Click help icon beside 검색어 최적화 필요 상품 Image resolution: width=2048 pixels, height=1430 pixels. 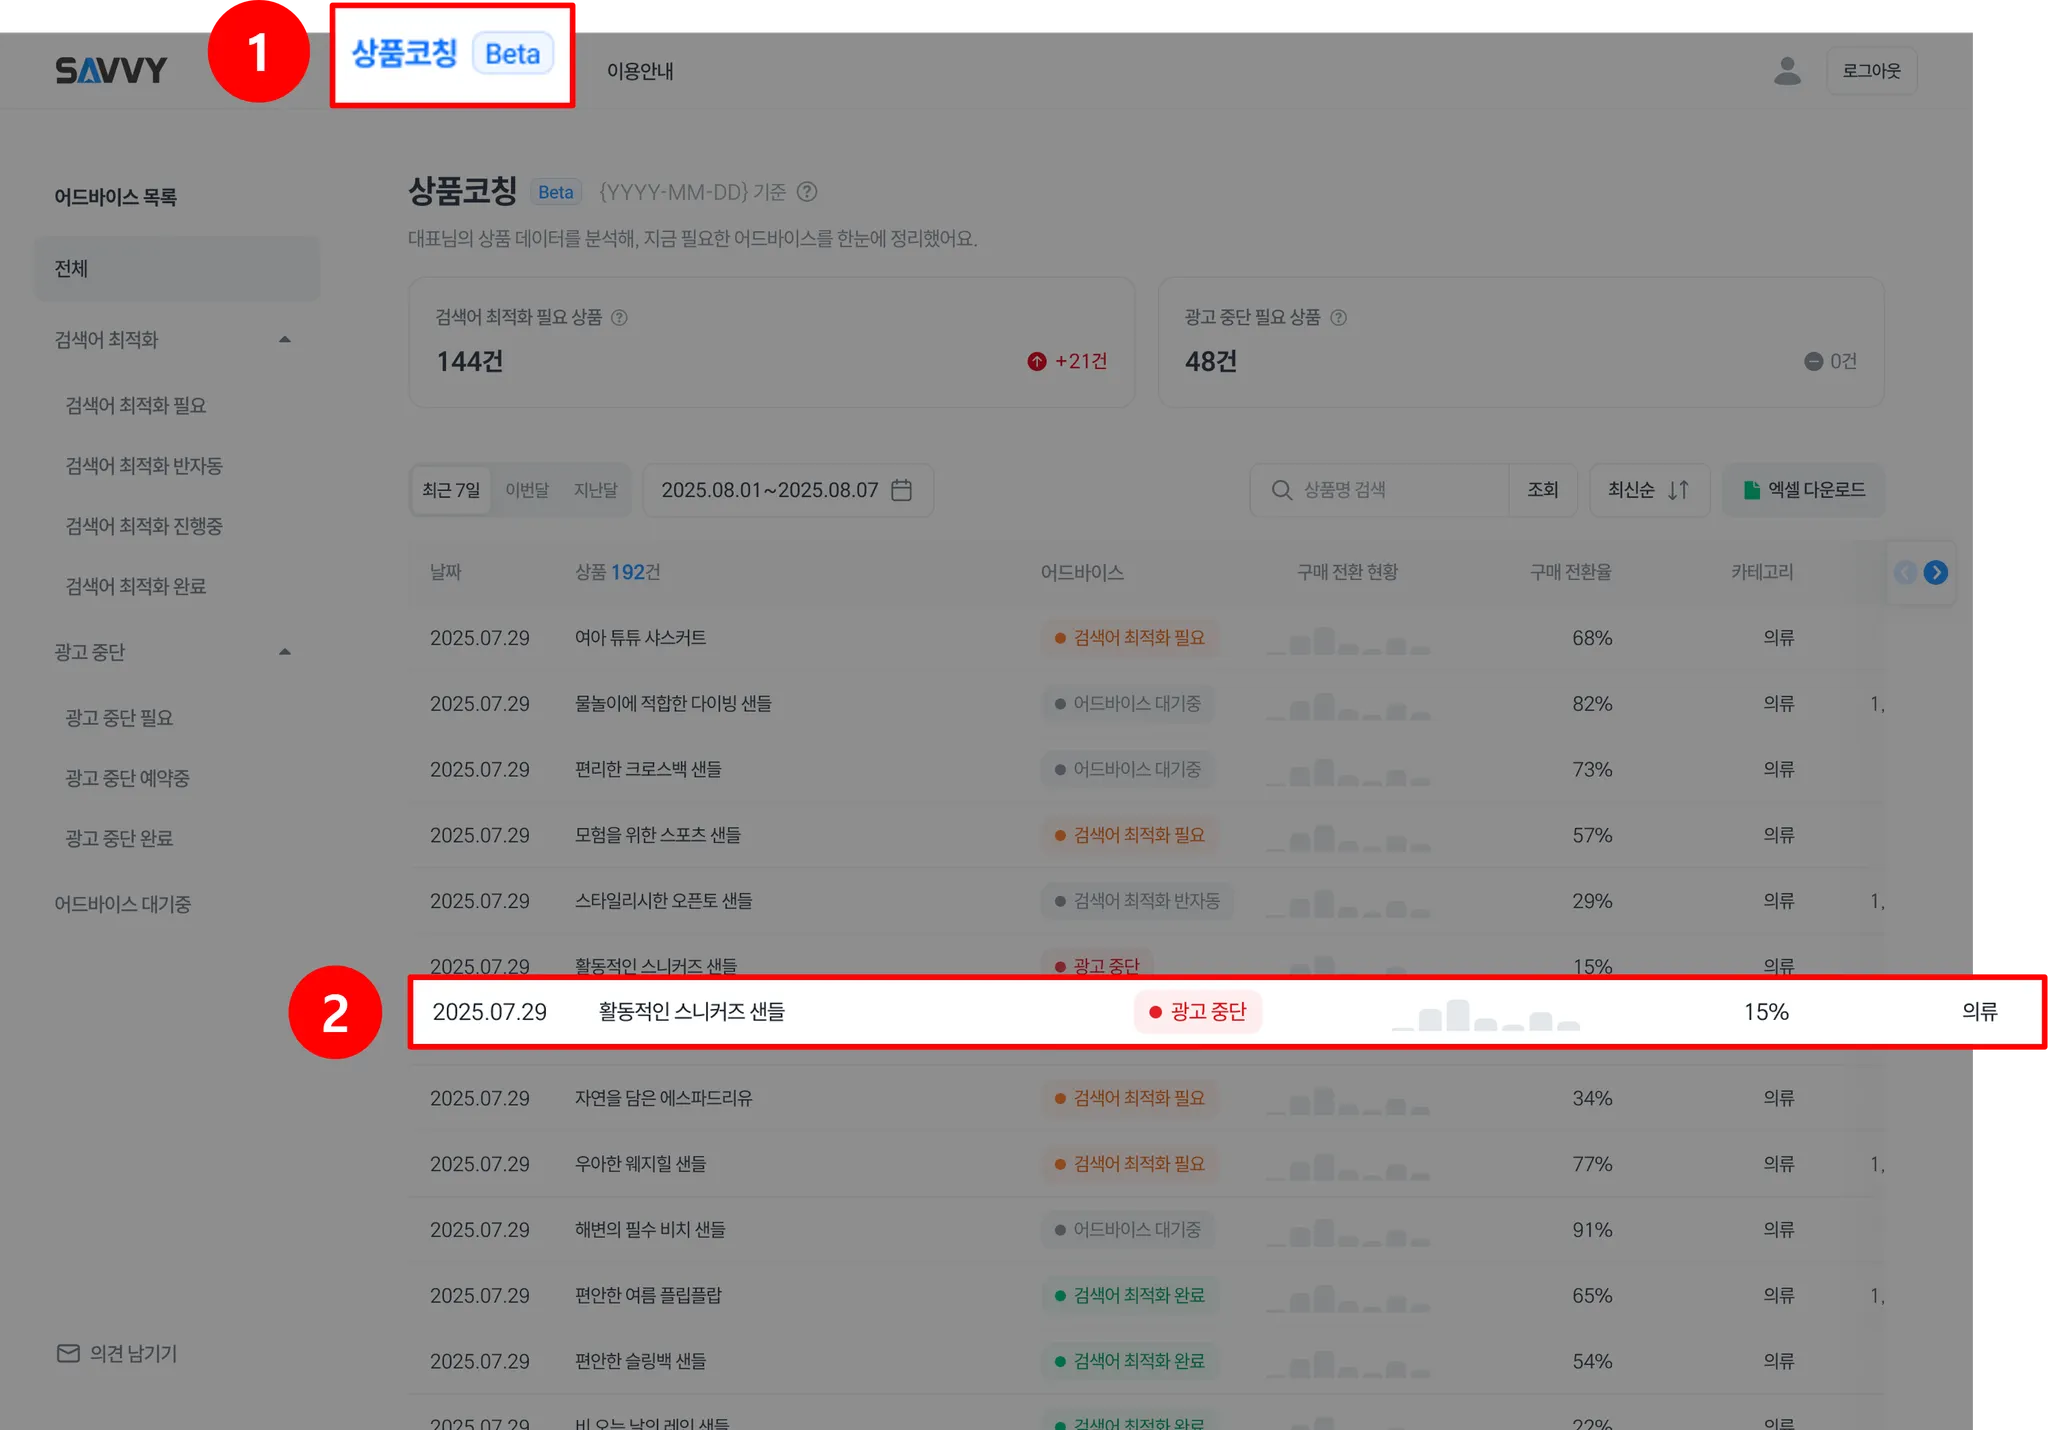619,317
